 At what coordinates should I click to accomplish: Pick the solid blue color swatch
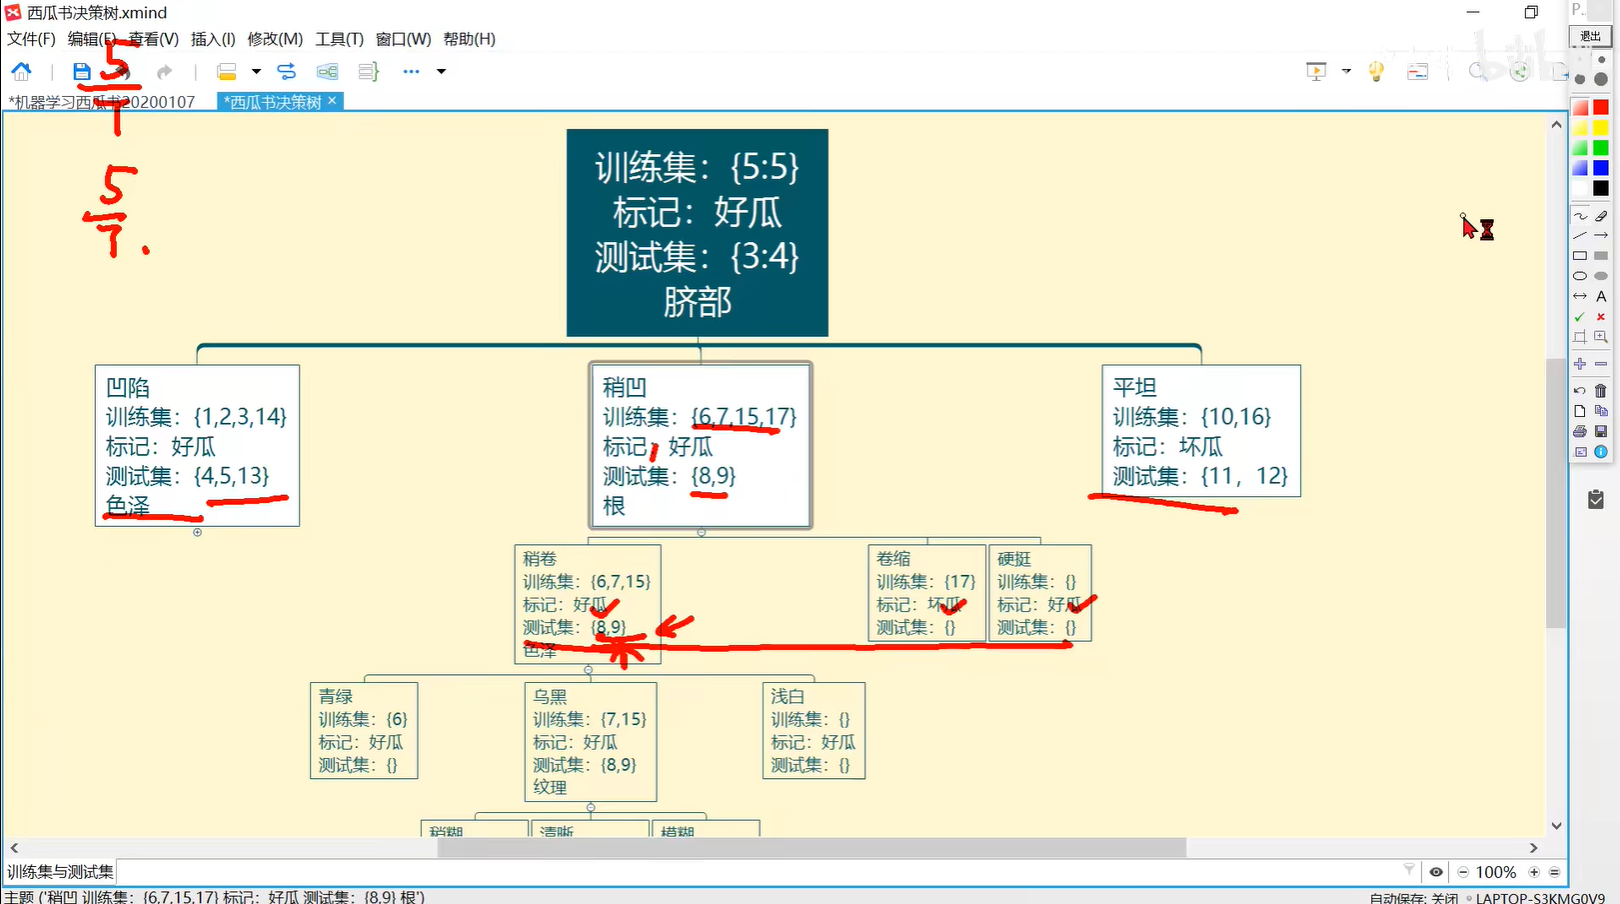[x=1601, y=168]
